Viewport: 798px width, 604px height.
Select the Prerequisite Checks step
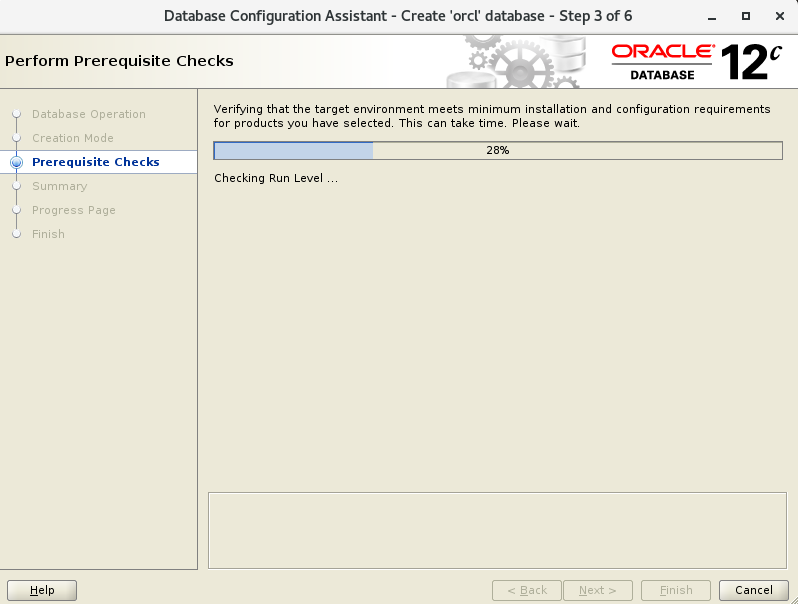[x=96, y=162]
